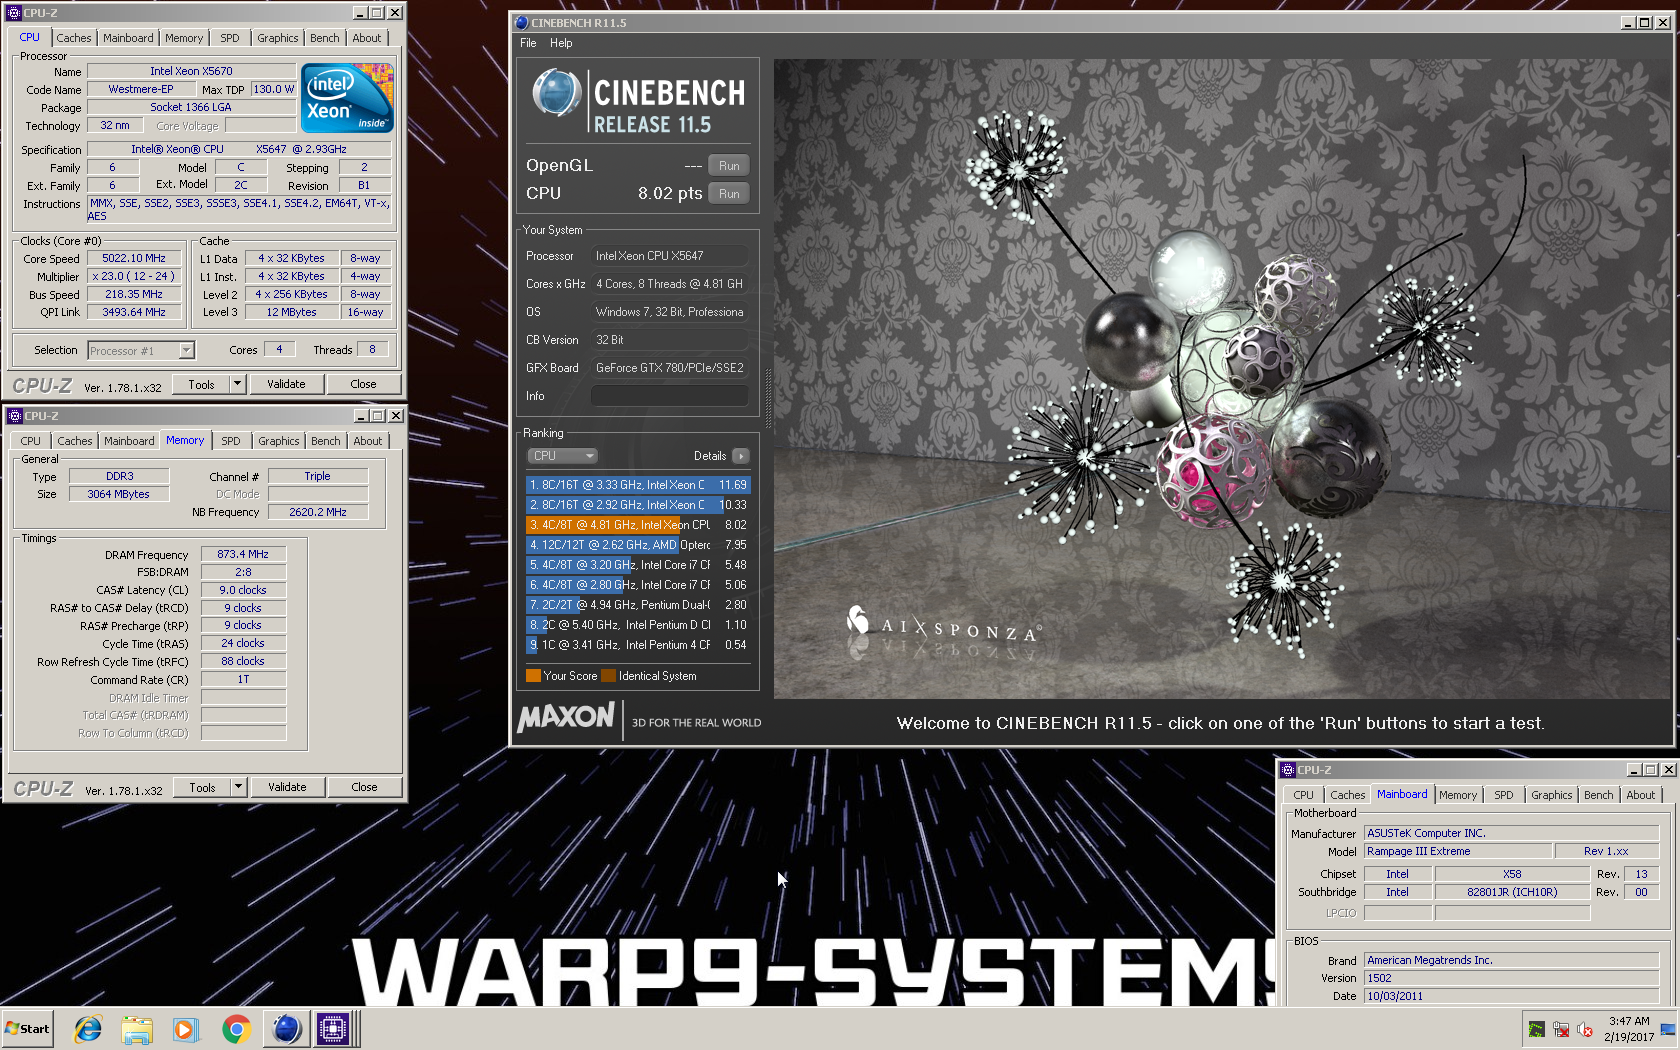Screen dimensions: 1680x1050
Task: Open Bench tab in top CPU-Z window
Action: pyautogui.click(x=325, y=38)
